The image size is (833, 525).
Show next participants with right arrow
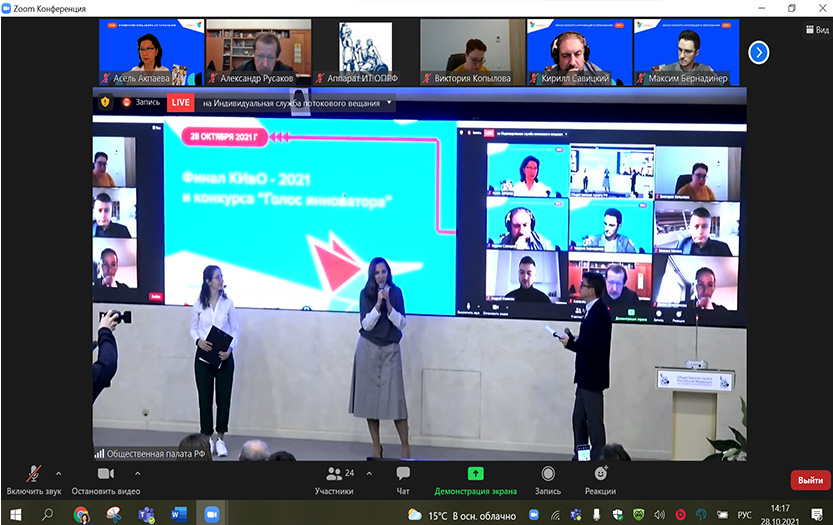(x=759, y=52)
